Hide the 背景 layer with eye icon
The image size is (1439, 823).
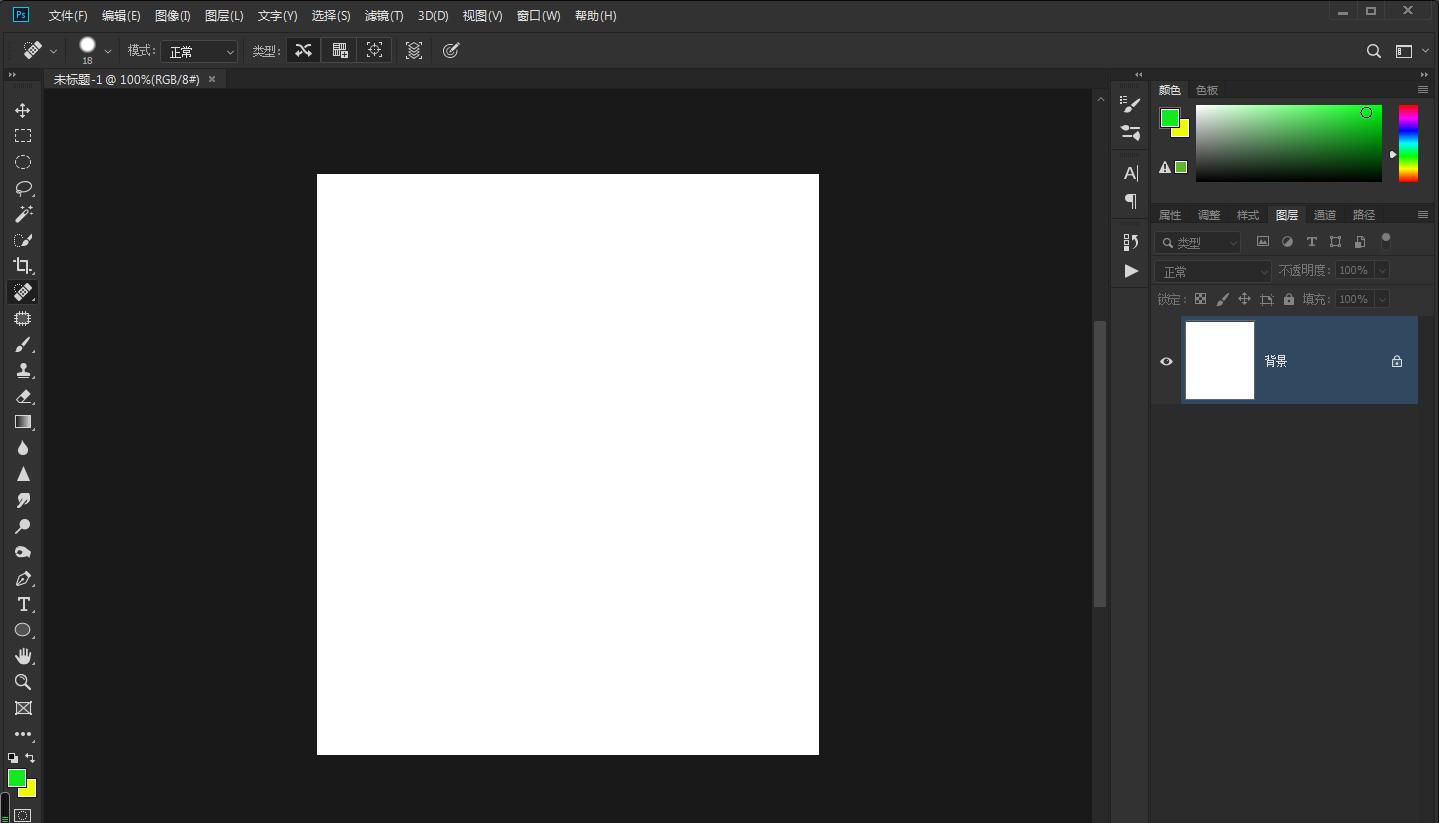(1166, 361)
